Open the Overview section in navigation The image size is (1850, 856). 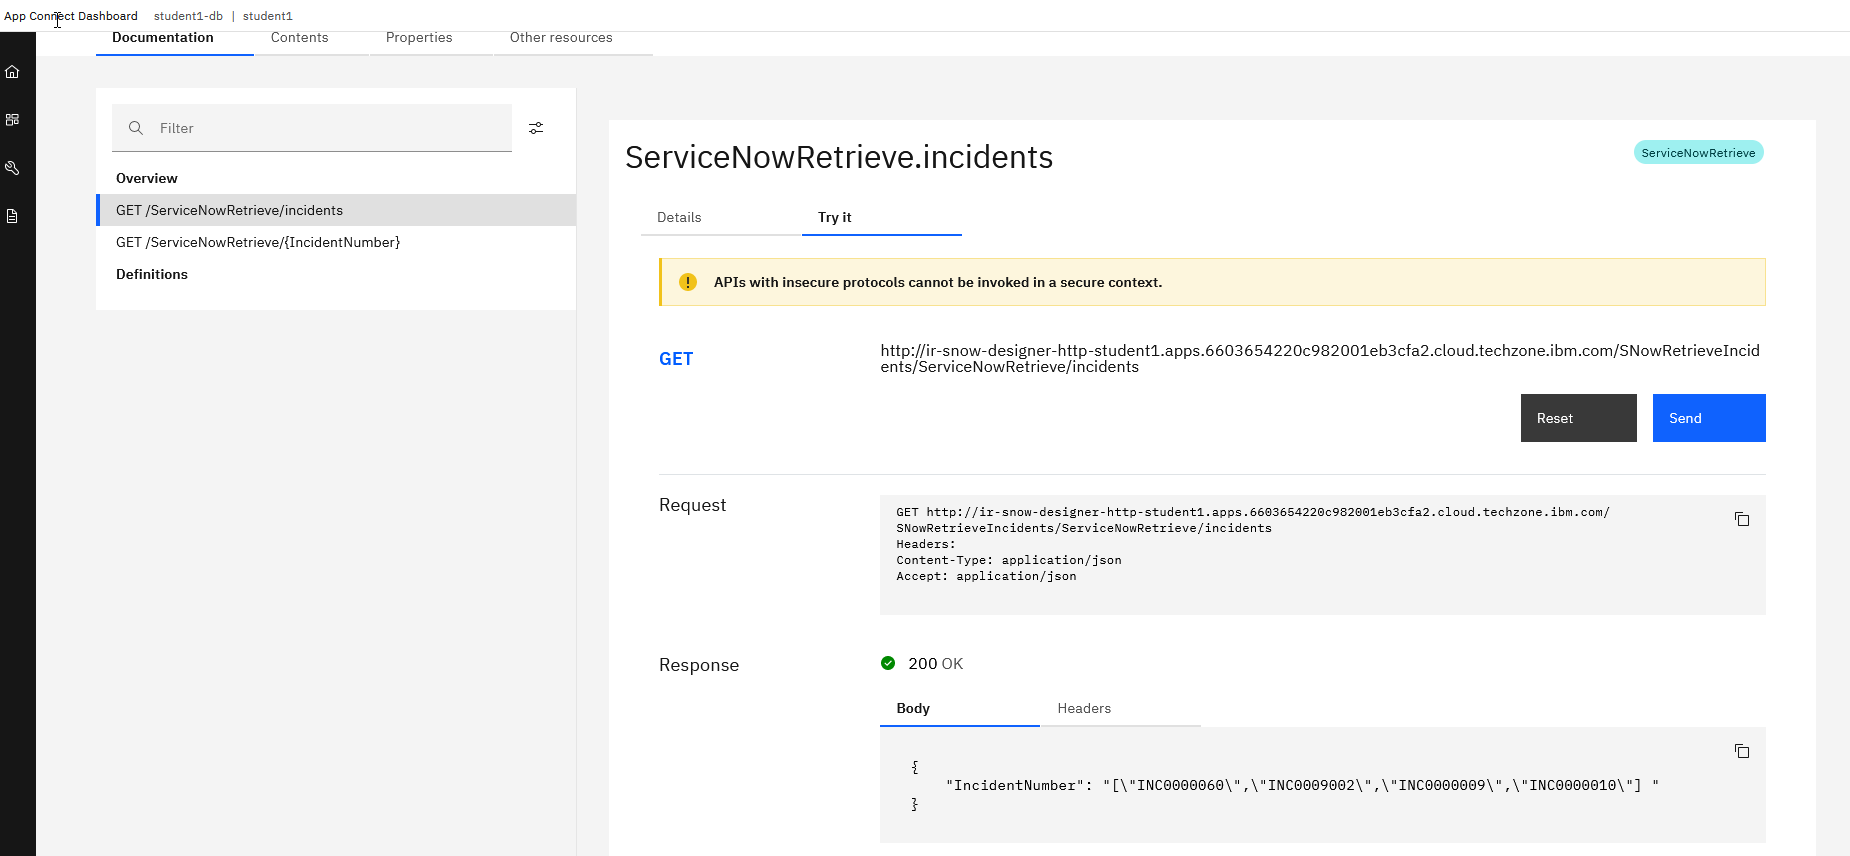point(147,178)
